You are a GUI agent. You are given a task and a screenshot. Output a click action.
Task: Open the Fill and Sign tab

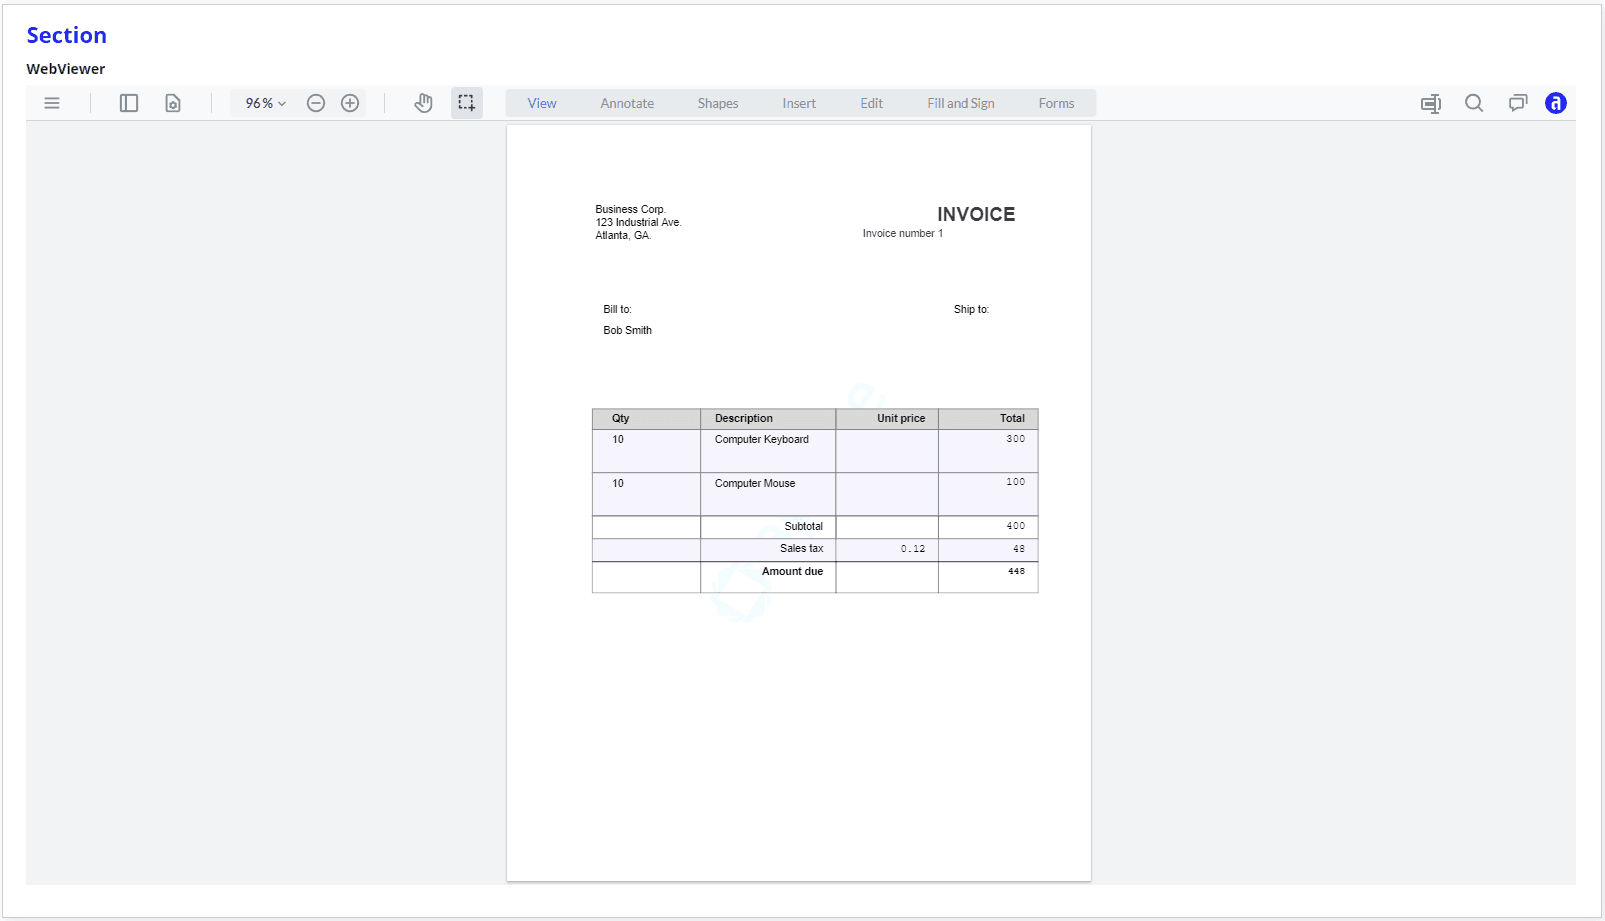tap(960, 103)
